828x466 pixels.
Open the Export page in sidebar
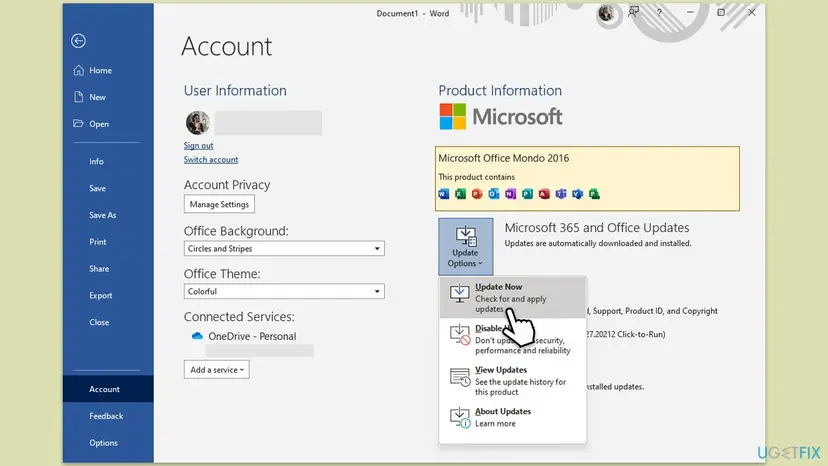coord(100,295)
